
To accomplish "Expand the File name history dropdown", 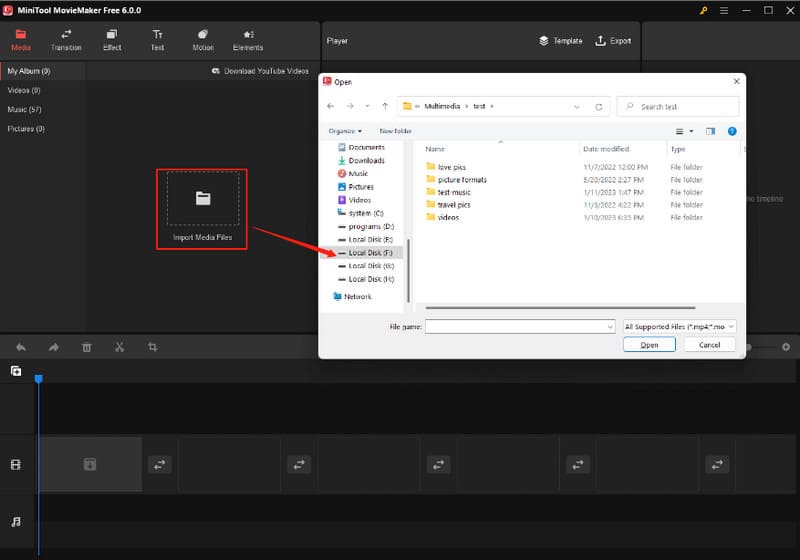I will coord(609,326).
